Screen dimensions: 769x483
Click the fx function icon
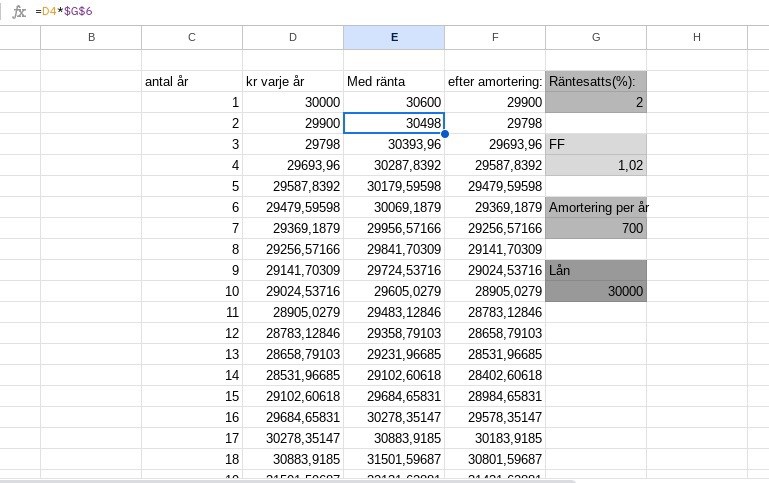[x=19, y=11]
